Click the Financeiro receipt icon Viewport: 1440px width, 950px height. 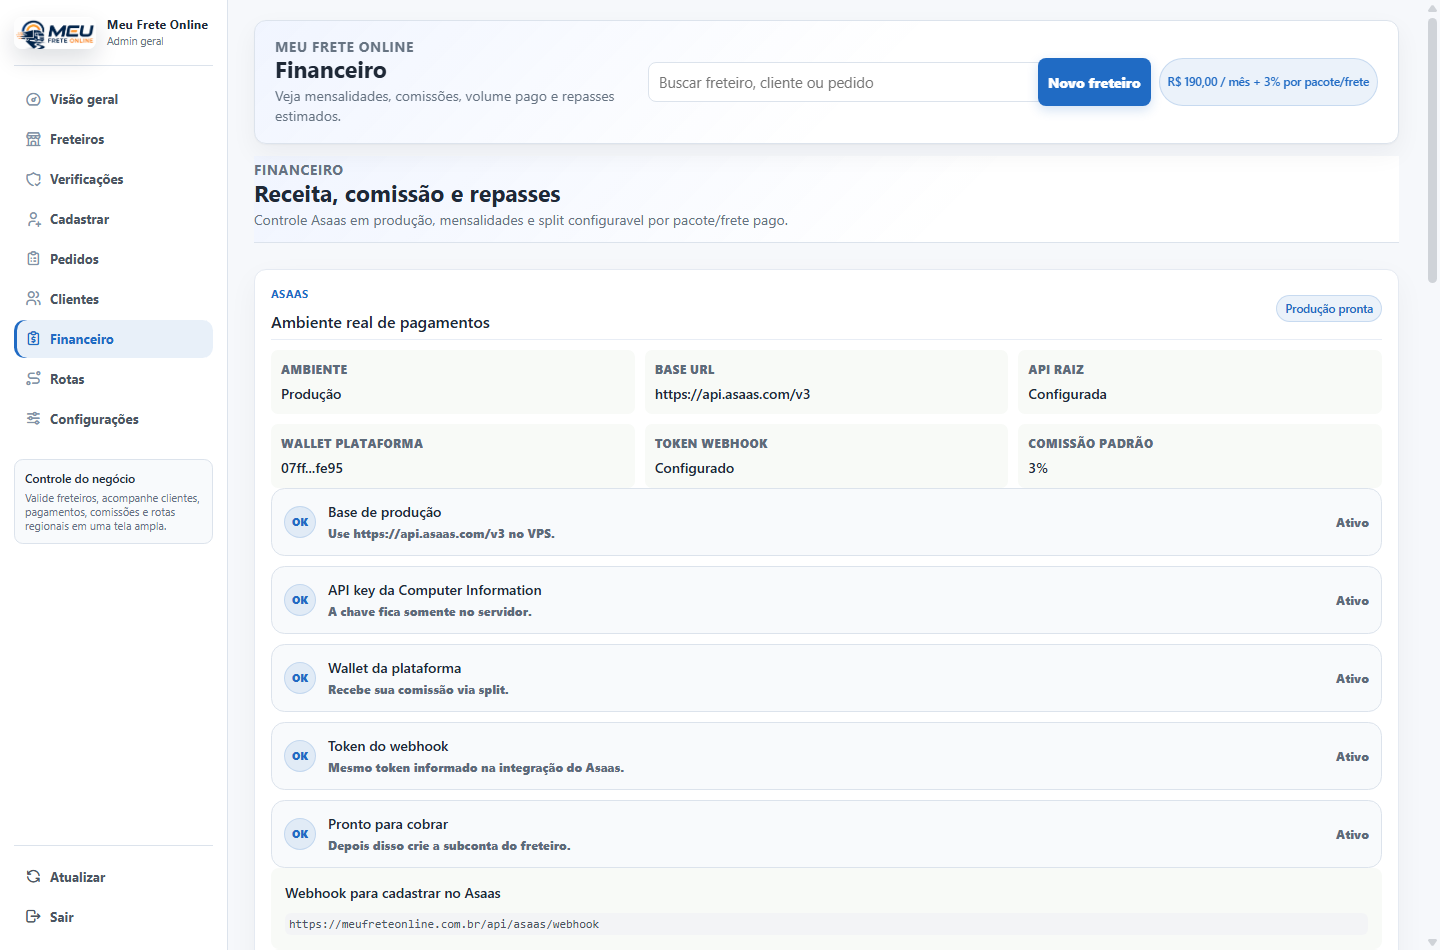33,339
